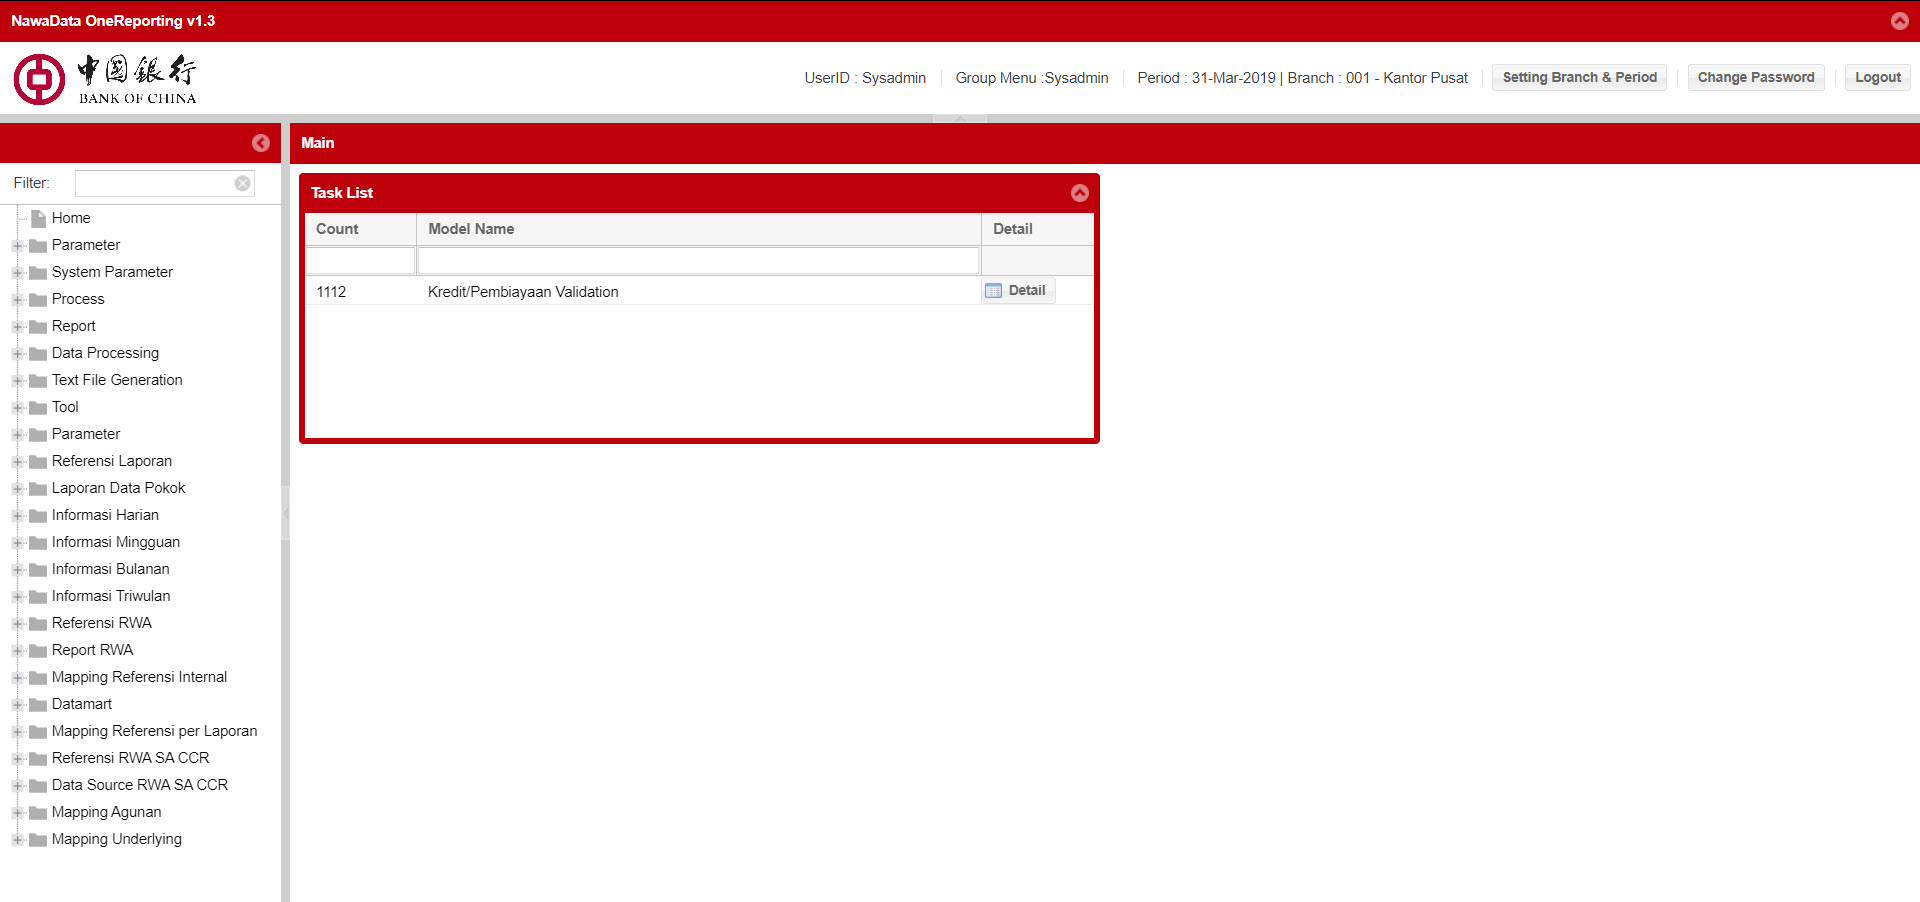
Task: Open Informasi Harian menu item
Action: 105,515
